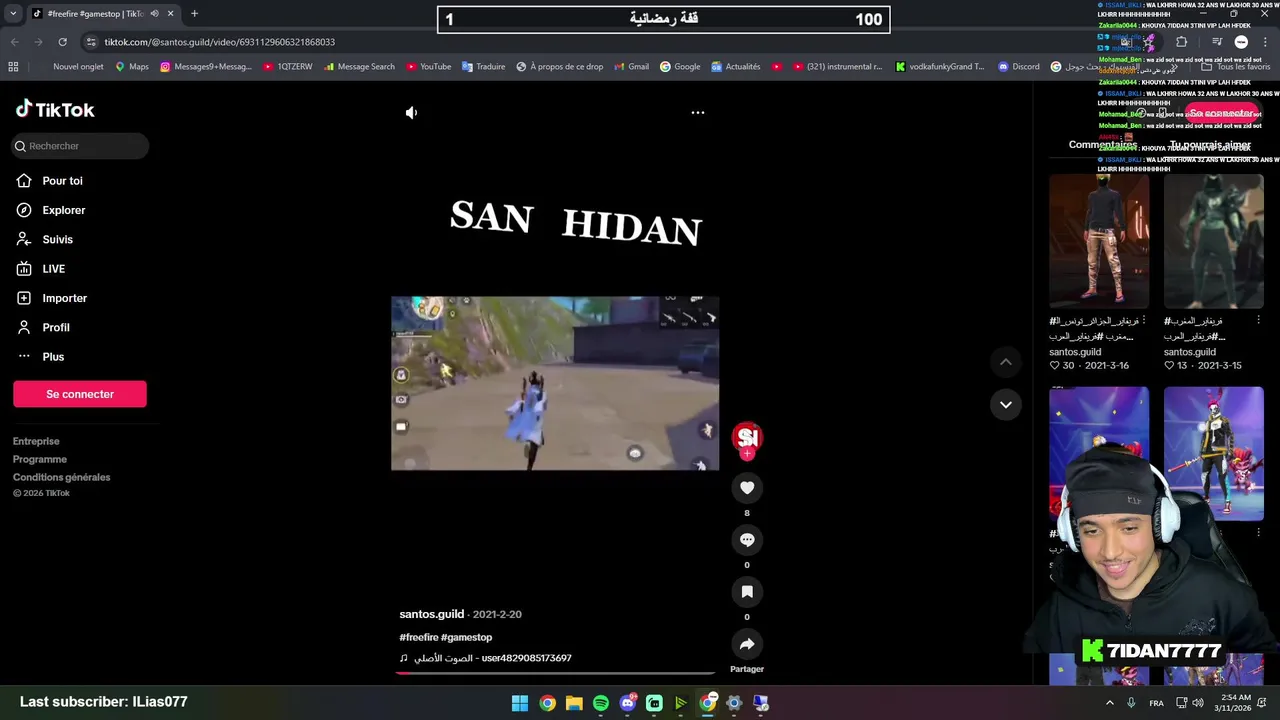Image resolution: width=1280 pixels, height=720 pixels.
Task: Open (321) instrumental r... bookmark
Action: coord(837,67)
